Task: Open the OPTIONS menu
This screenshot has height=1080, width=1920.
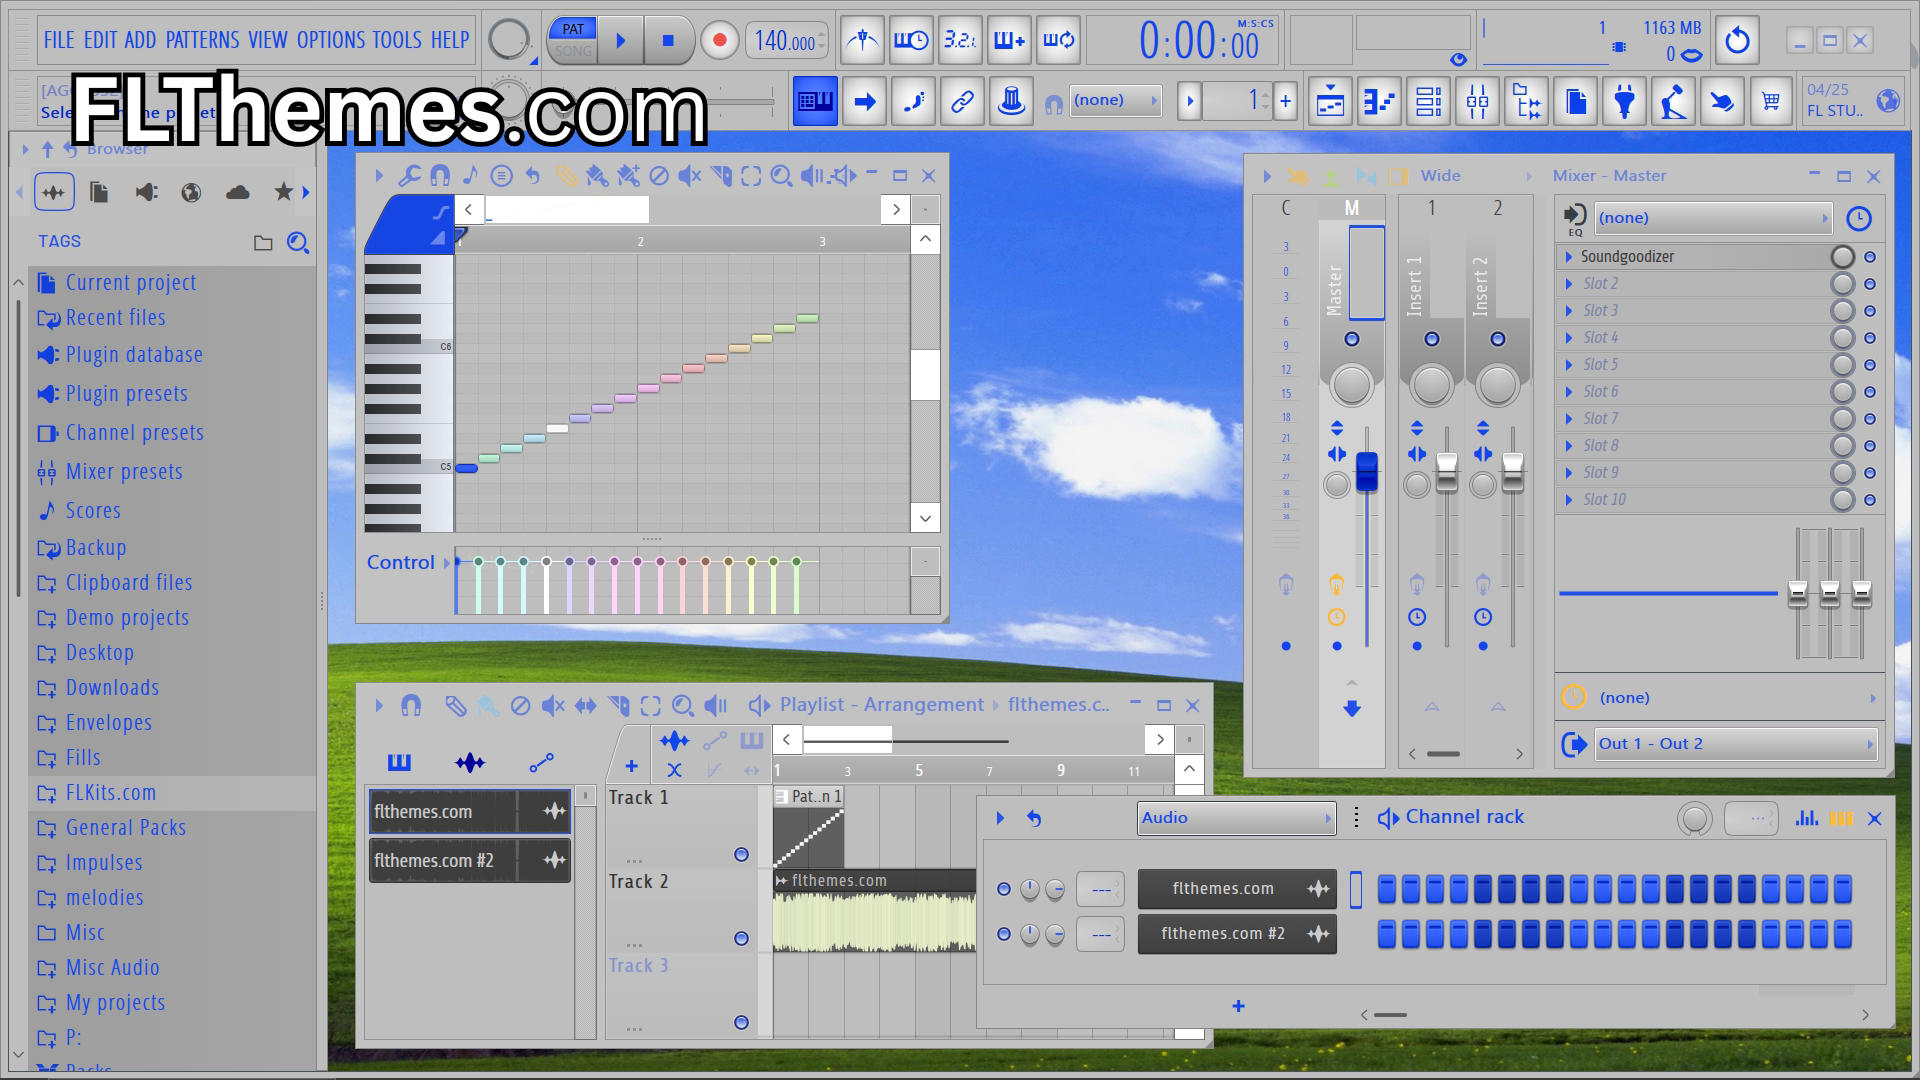Action: coord(331,40)
